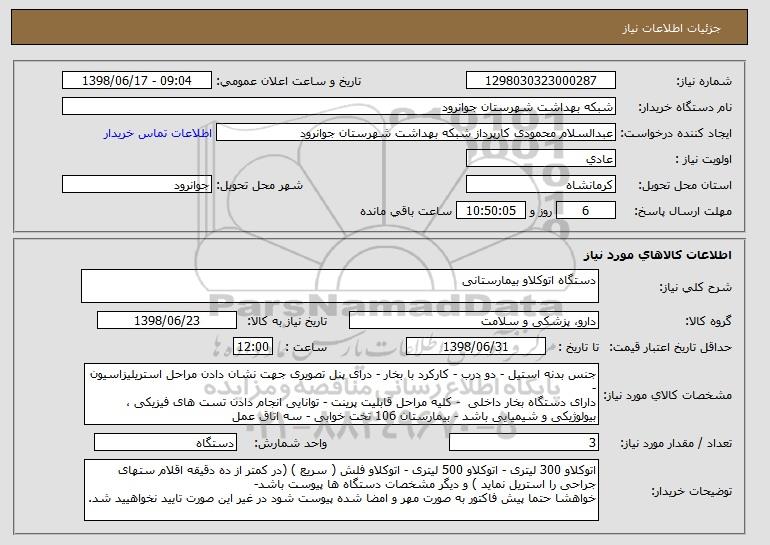Select the remaining time field 10:50:05
The image size is (770, 545).
click(491, 211)
